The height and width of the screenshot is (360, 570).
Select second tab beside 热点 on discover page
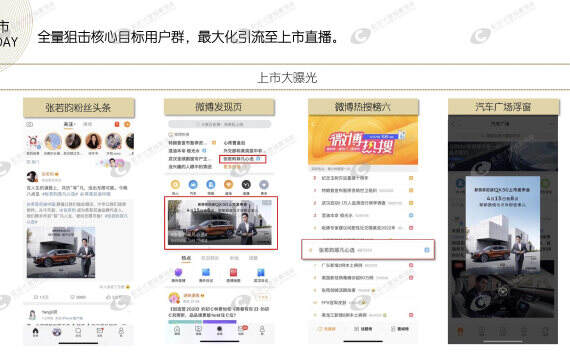pyautogui.click(x=210, y=258)
